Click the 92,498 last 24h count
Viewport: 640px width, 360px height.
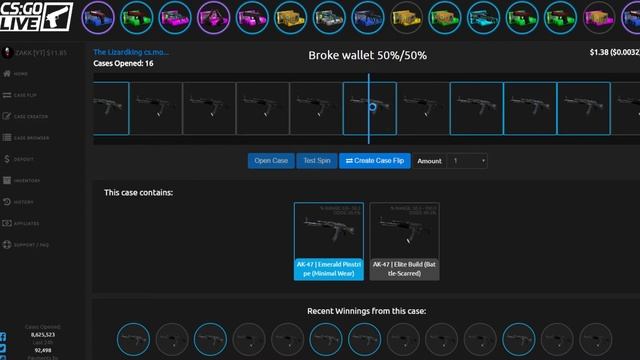point(43,350)
